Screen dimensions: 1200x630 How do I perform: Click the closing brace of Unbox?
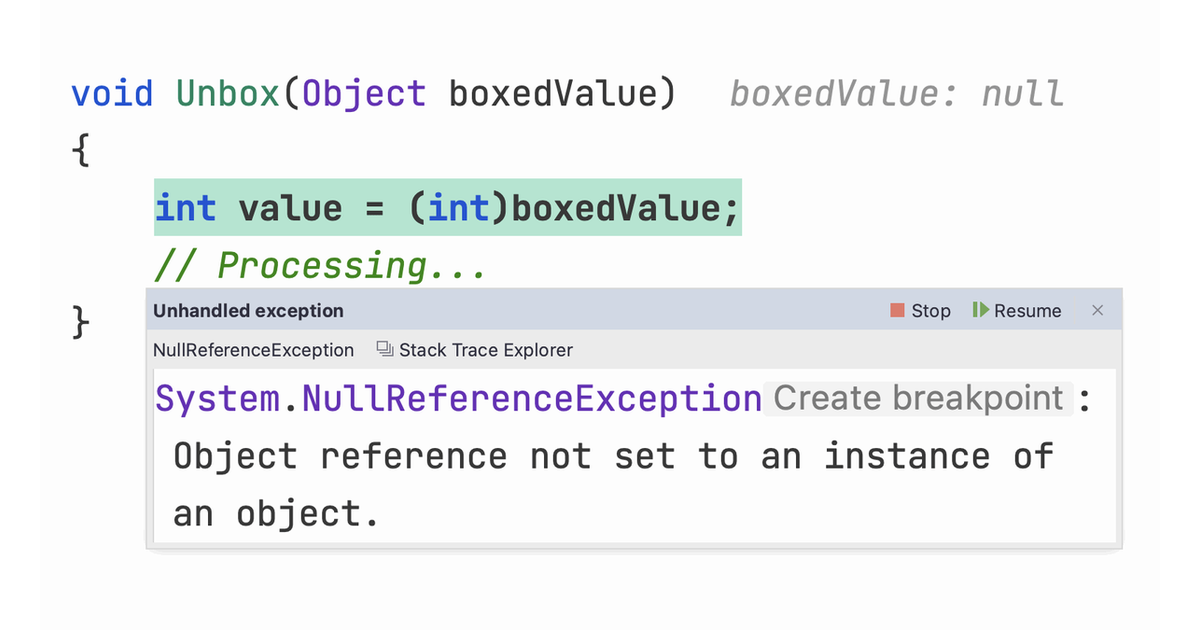coord(79,322)
